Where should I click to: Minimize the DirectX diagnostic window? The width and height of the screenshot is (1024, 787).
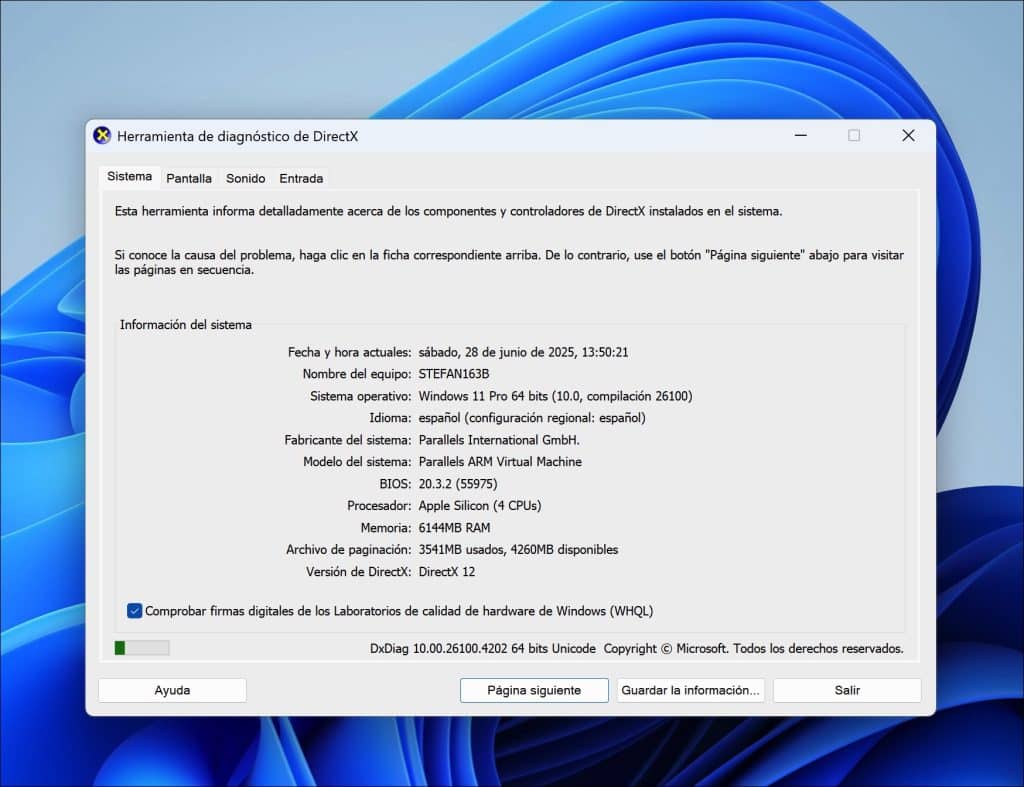tap(801, 136)
